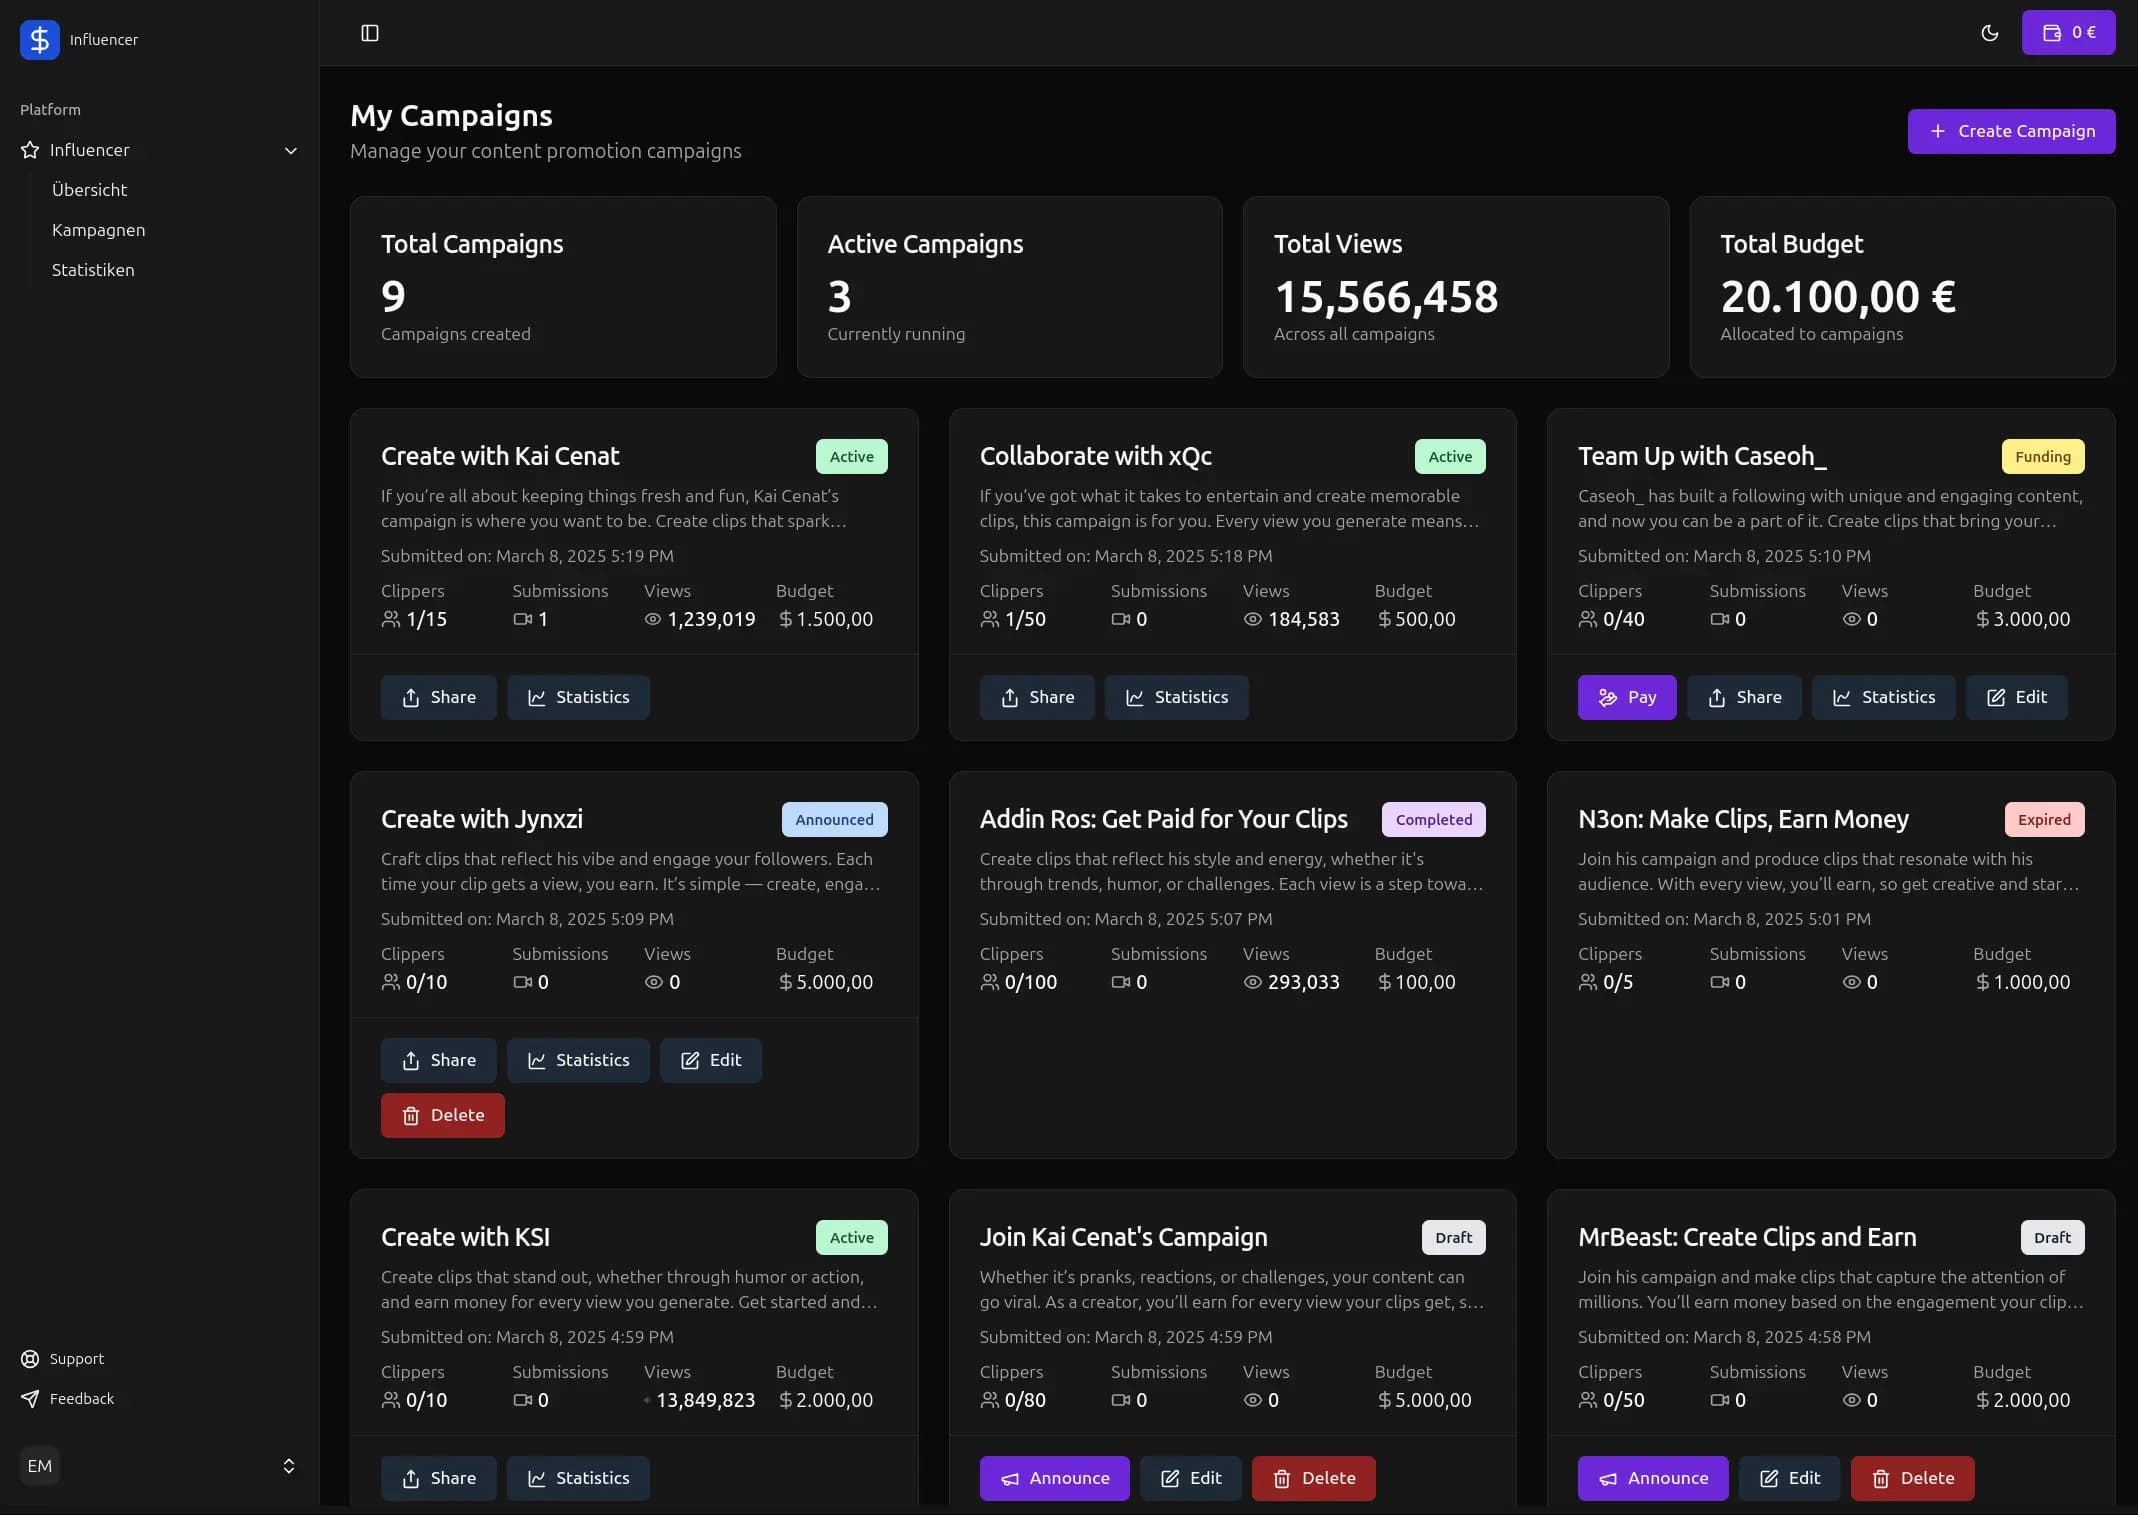The width and height of the screenshot is (2138, 1515).
Task: Click views count 13,849,823 in KSI card
Action: point(706,1400)
